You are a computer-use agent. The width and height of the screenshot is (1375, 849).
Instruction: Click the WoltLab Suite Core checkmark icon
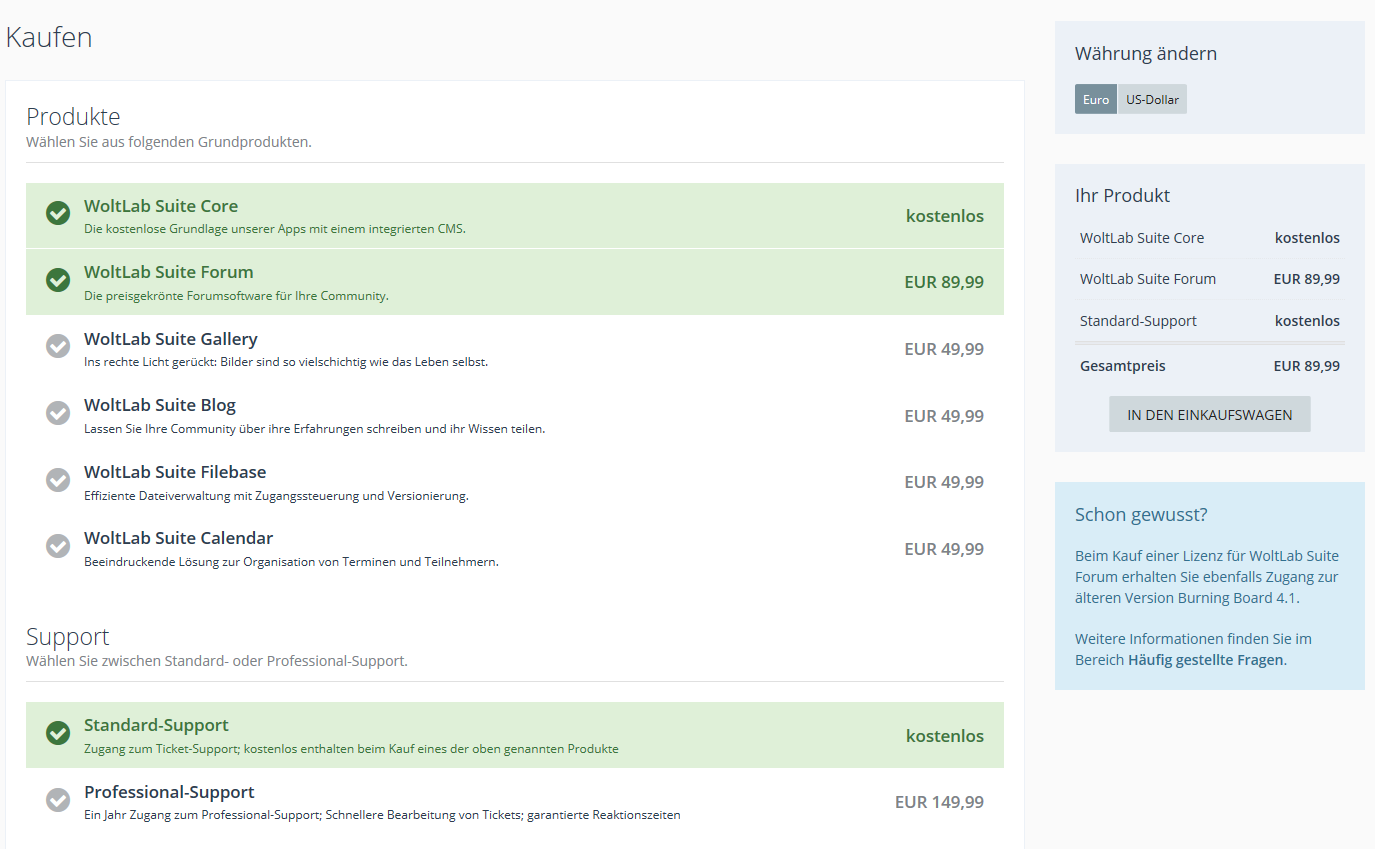[x=58, y=213]
